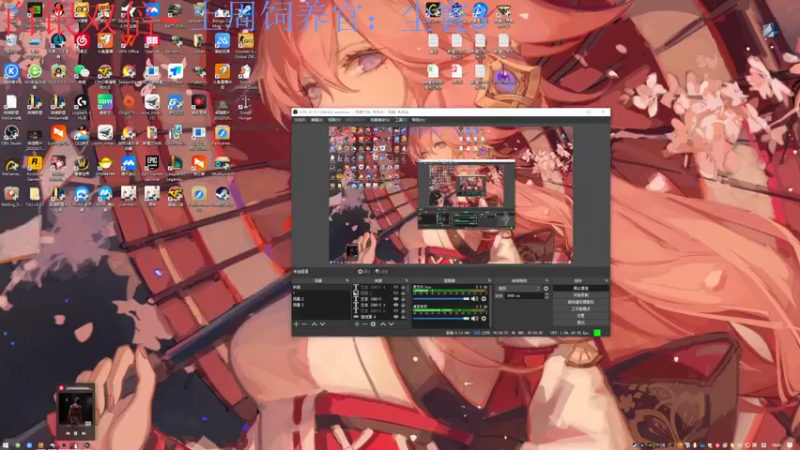Open the OBS Studio desktop shortcut
This screenshot has height=450, width=800.
(x=11, y=134)
